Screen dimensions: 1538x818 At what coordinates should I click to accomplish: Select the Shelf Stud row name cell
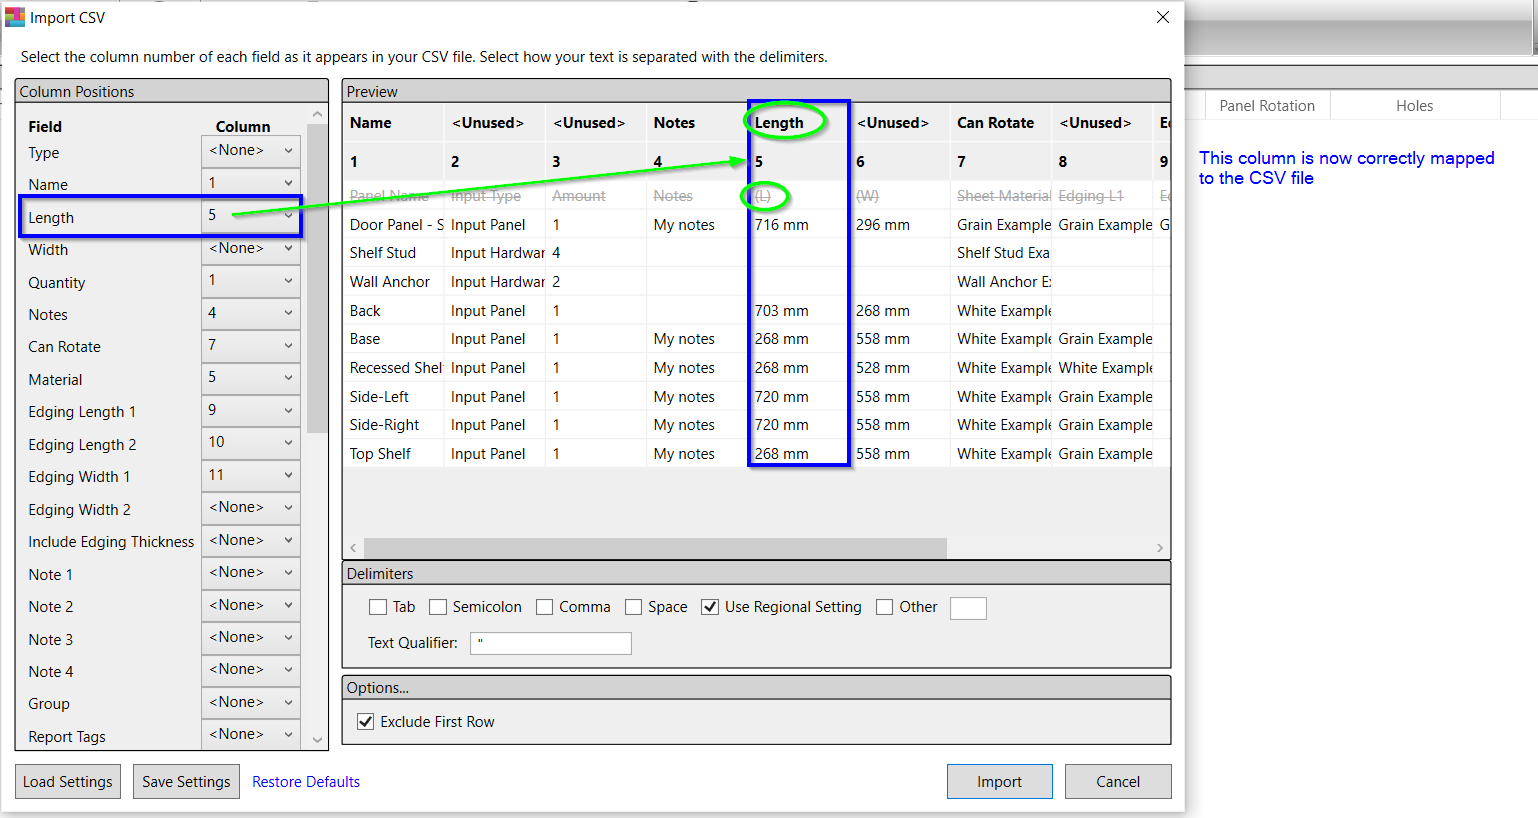(395, 253)
